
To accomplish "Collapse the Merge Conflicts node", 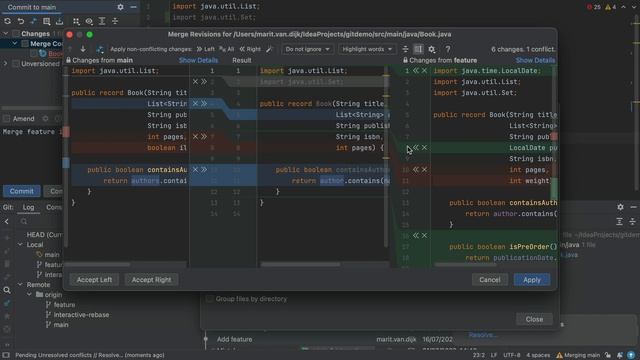I will point(15,43).
